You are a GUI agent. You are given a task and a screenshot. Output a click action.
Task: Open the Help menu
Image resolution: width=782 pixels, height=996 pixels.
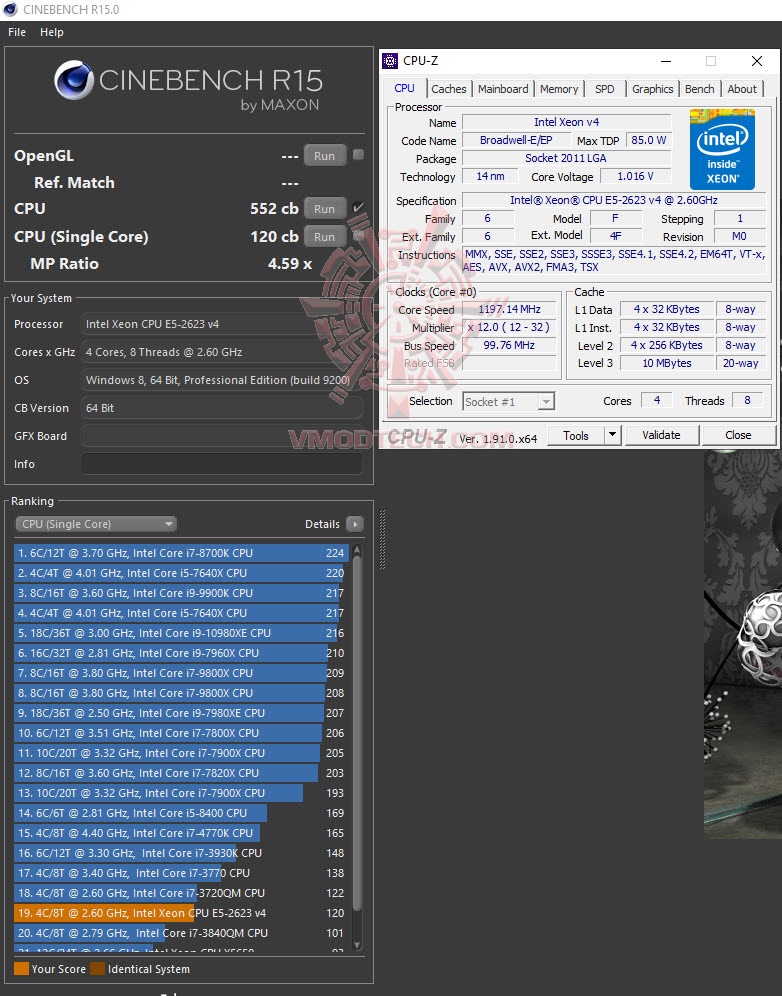click(x=52, y=32)
